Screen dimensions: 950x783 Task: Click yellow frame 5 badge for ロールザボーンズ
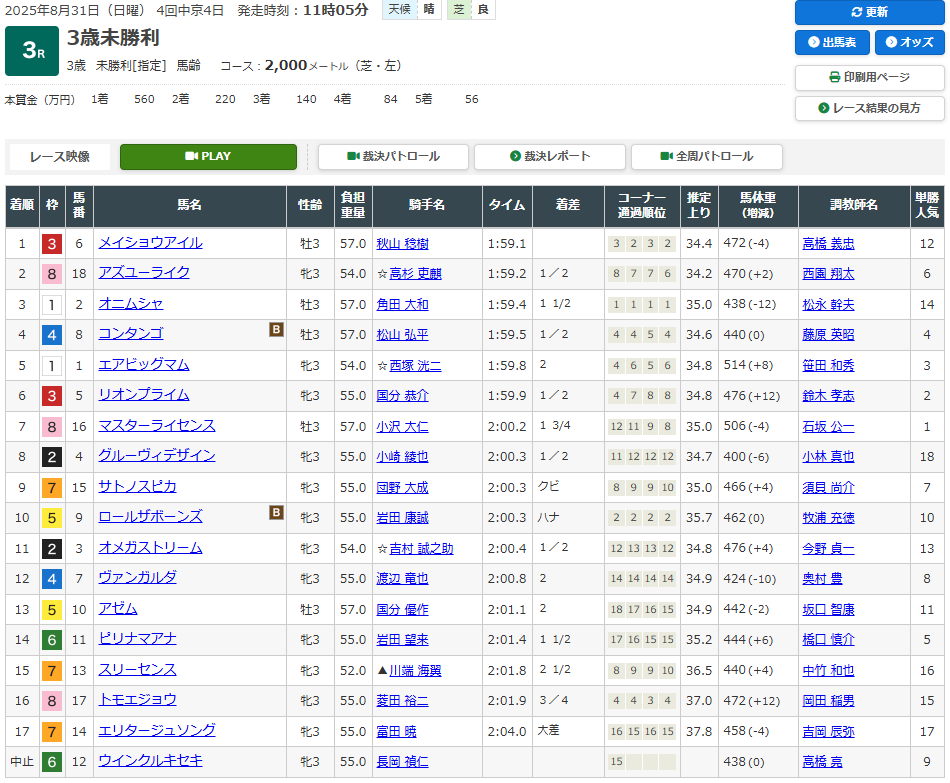[51, 518]
